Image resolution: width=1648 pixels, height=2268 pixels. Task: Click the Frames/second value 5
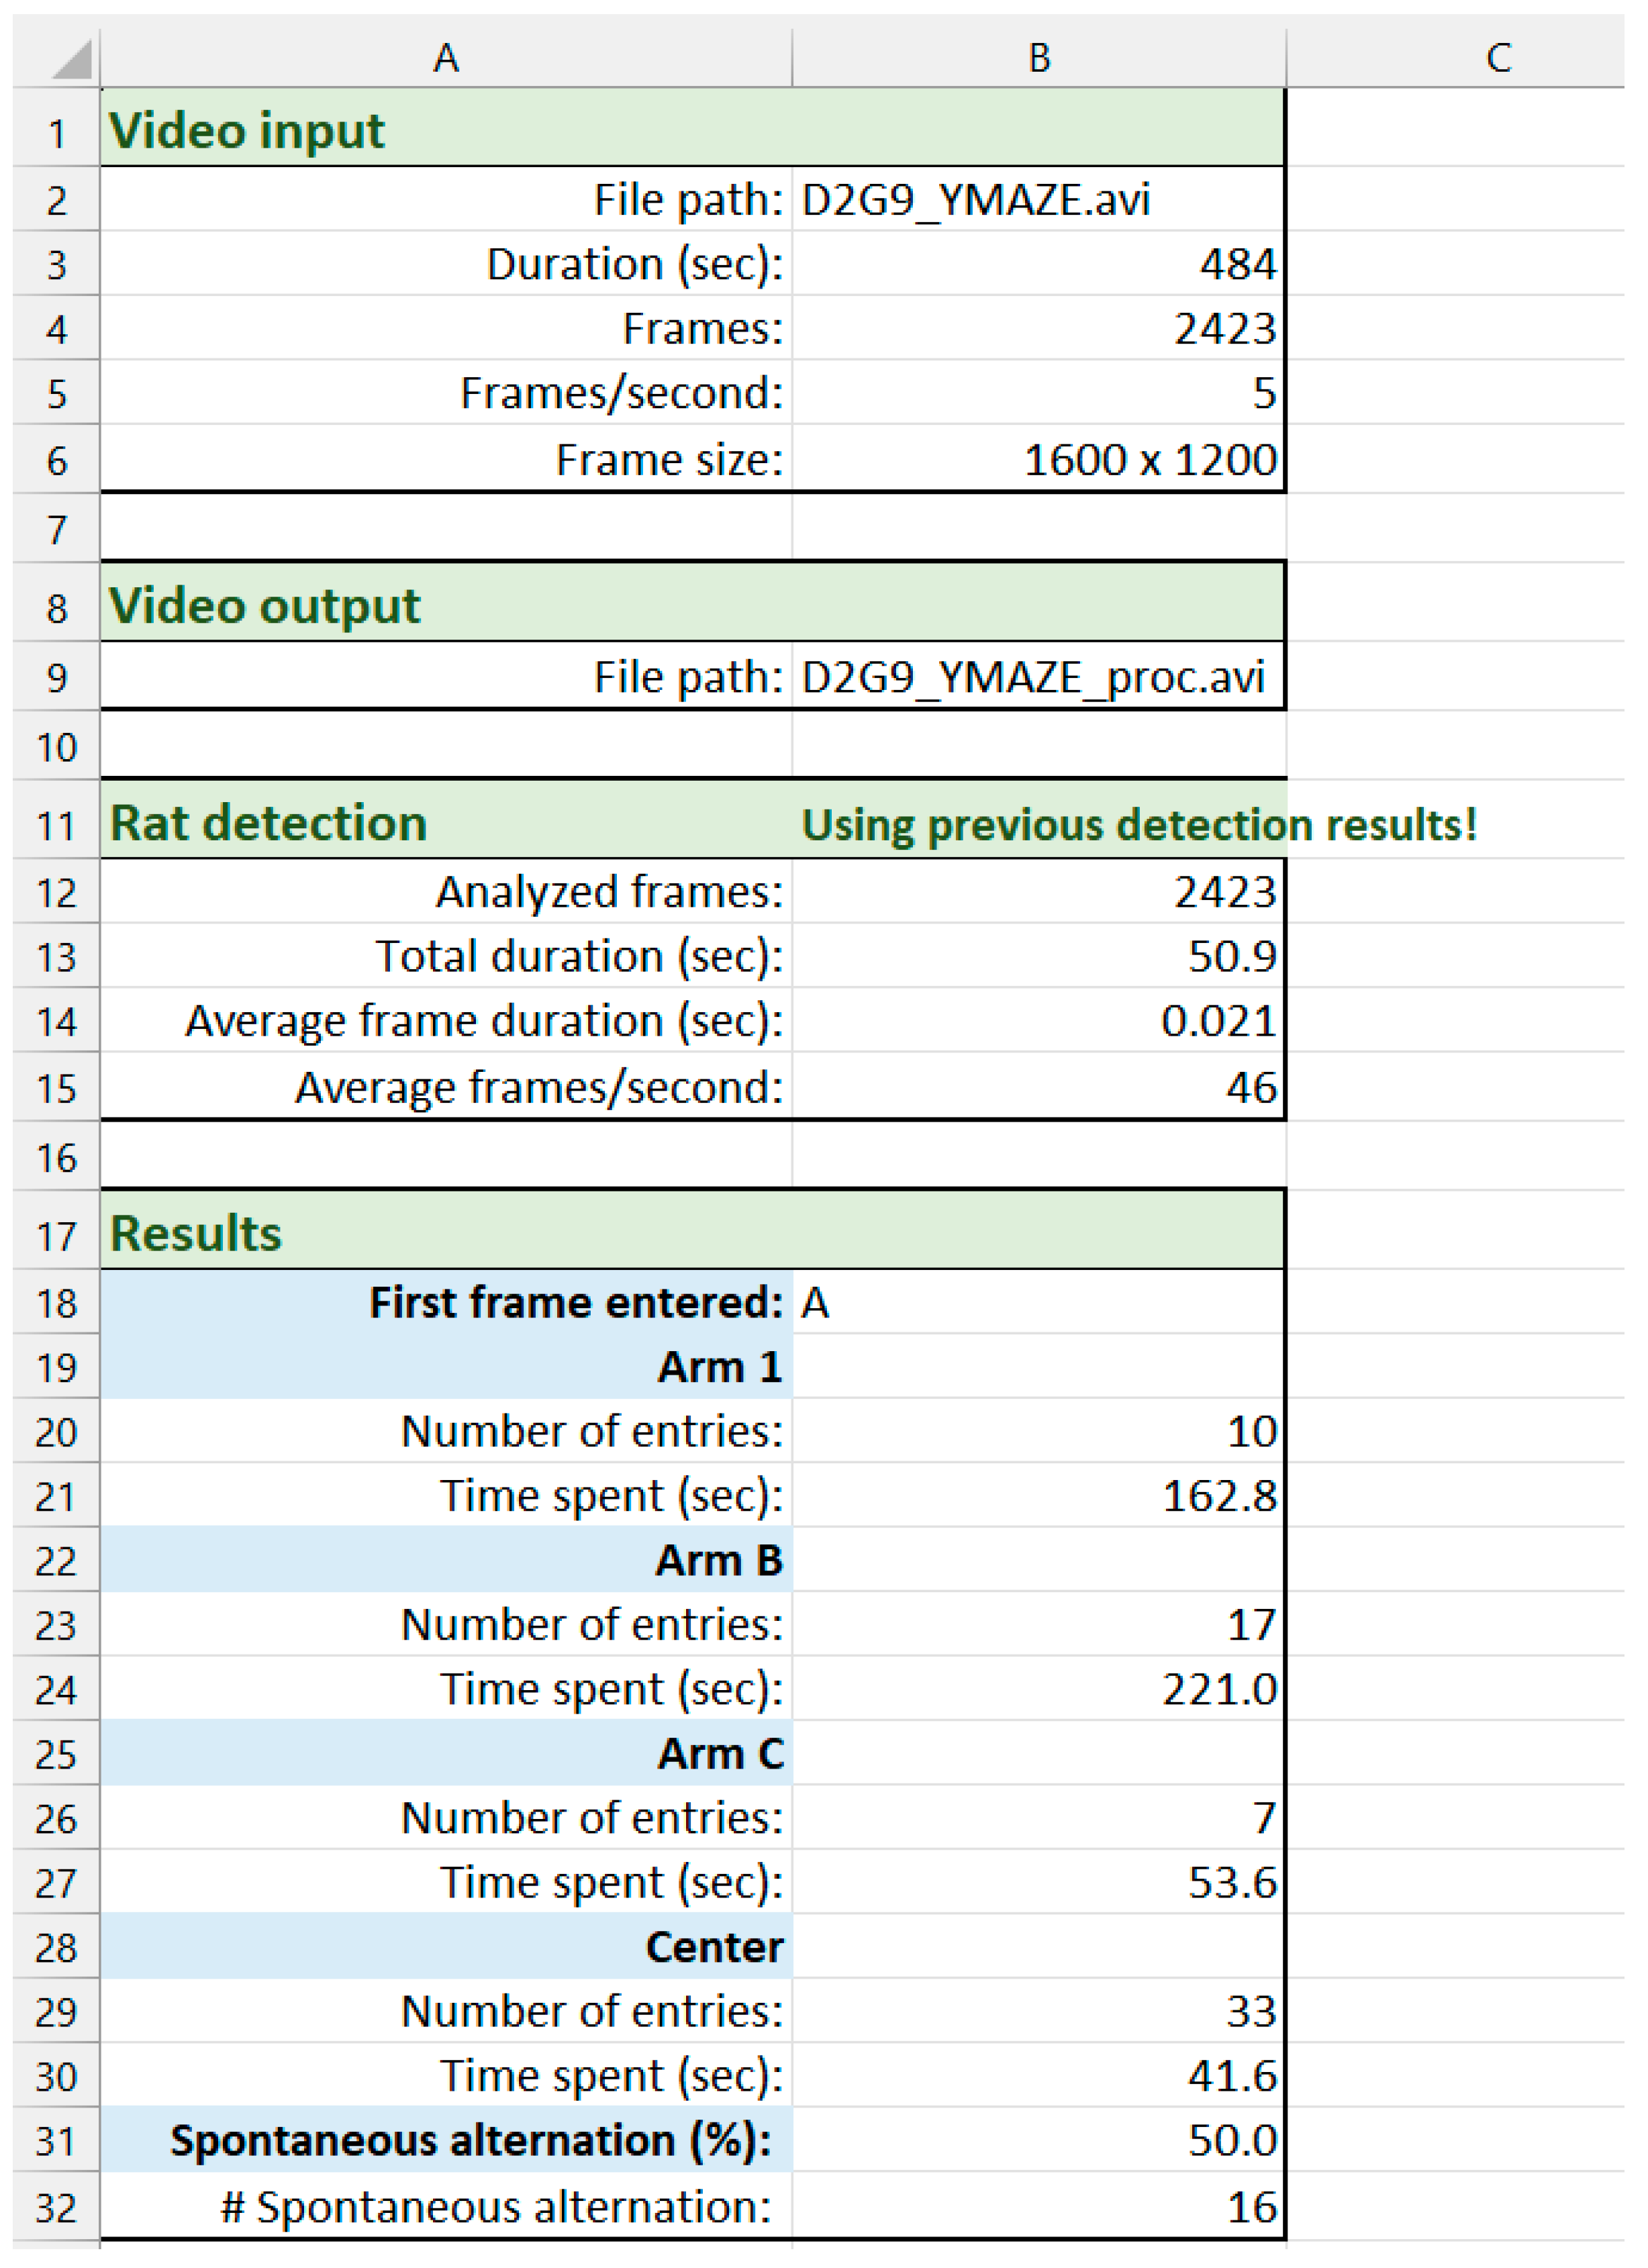click(1038, 392)
